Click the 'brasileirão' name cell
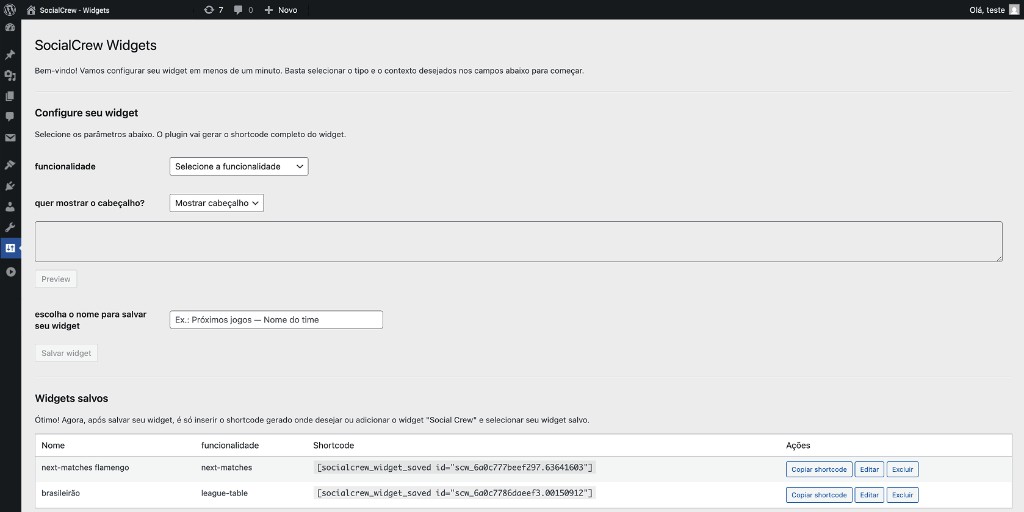Screen dimensions: 1024x512 (x=62, y=492)
